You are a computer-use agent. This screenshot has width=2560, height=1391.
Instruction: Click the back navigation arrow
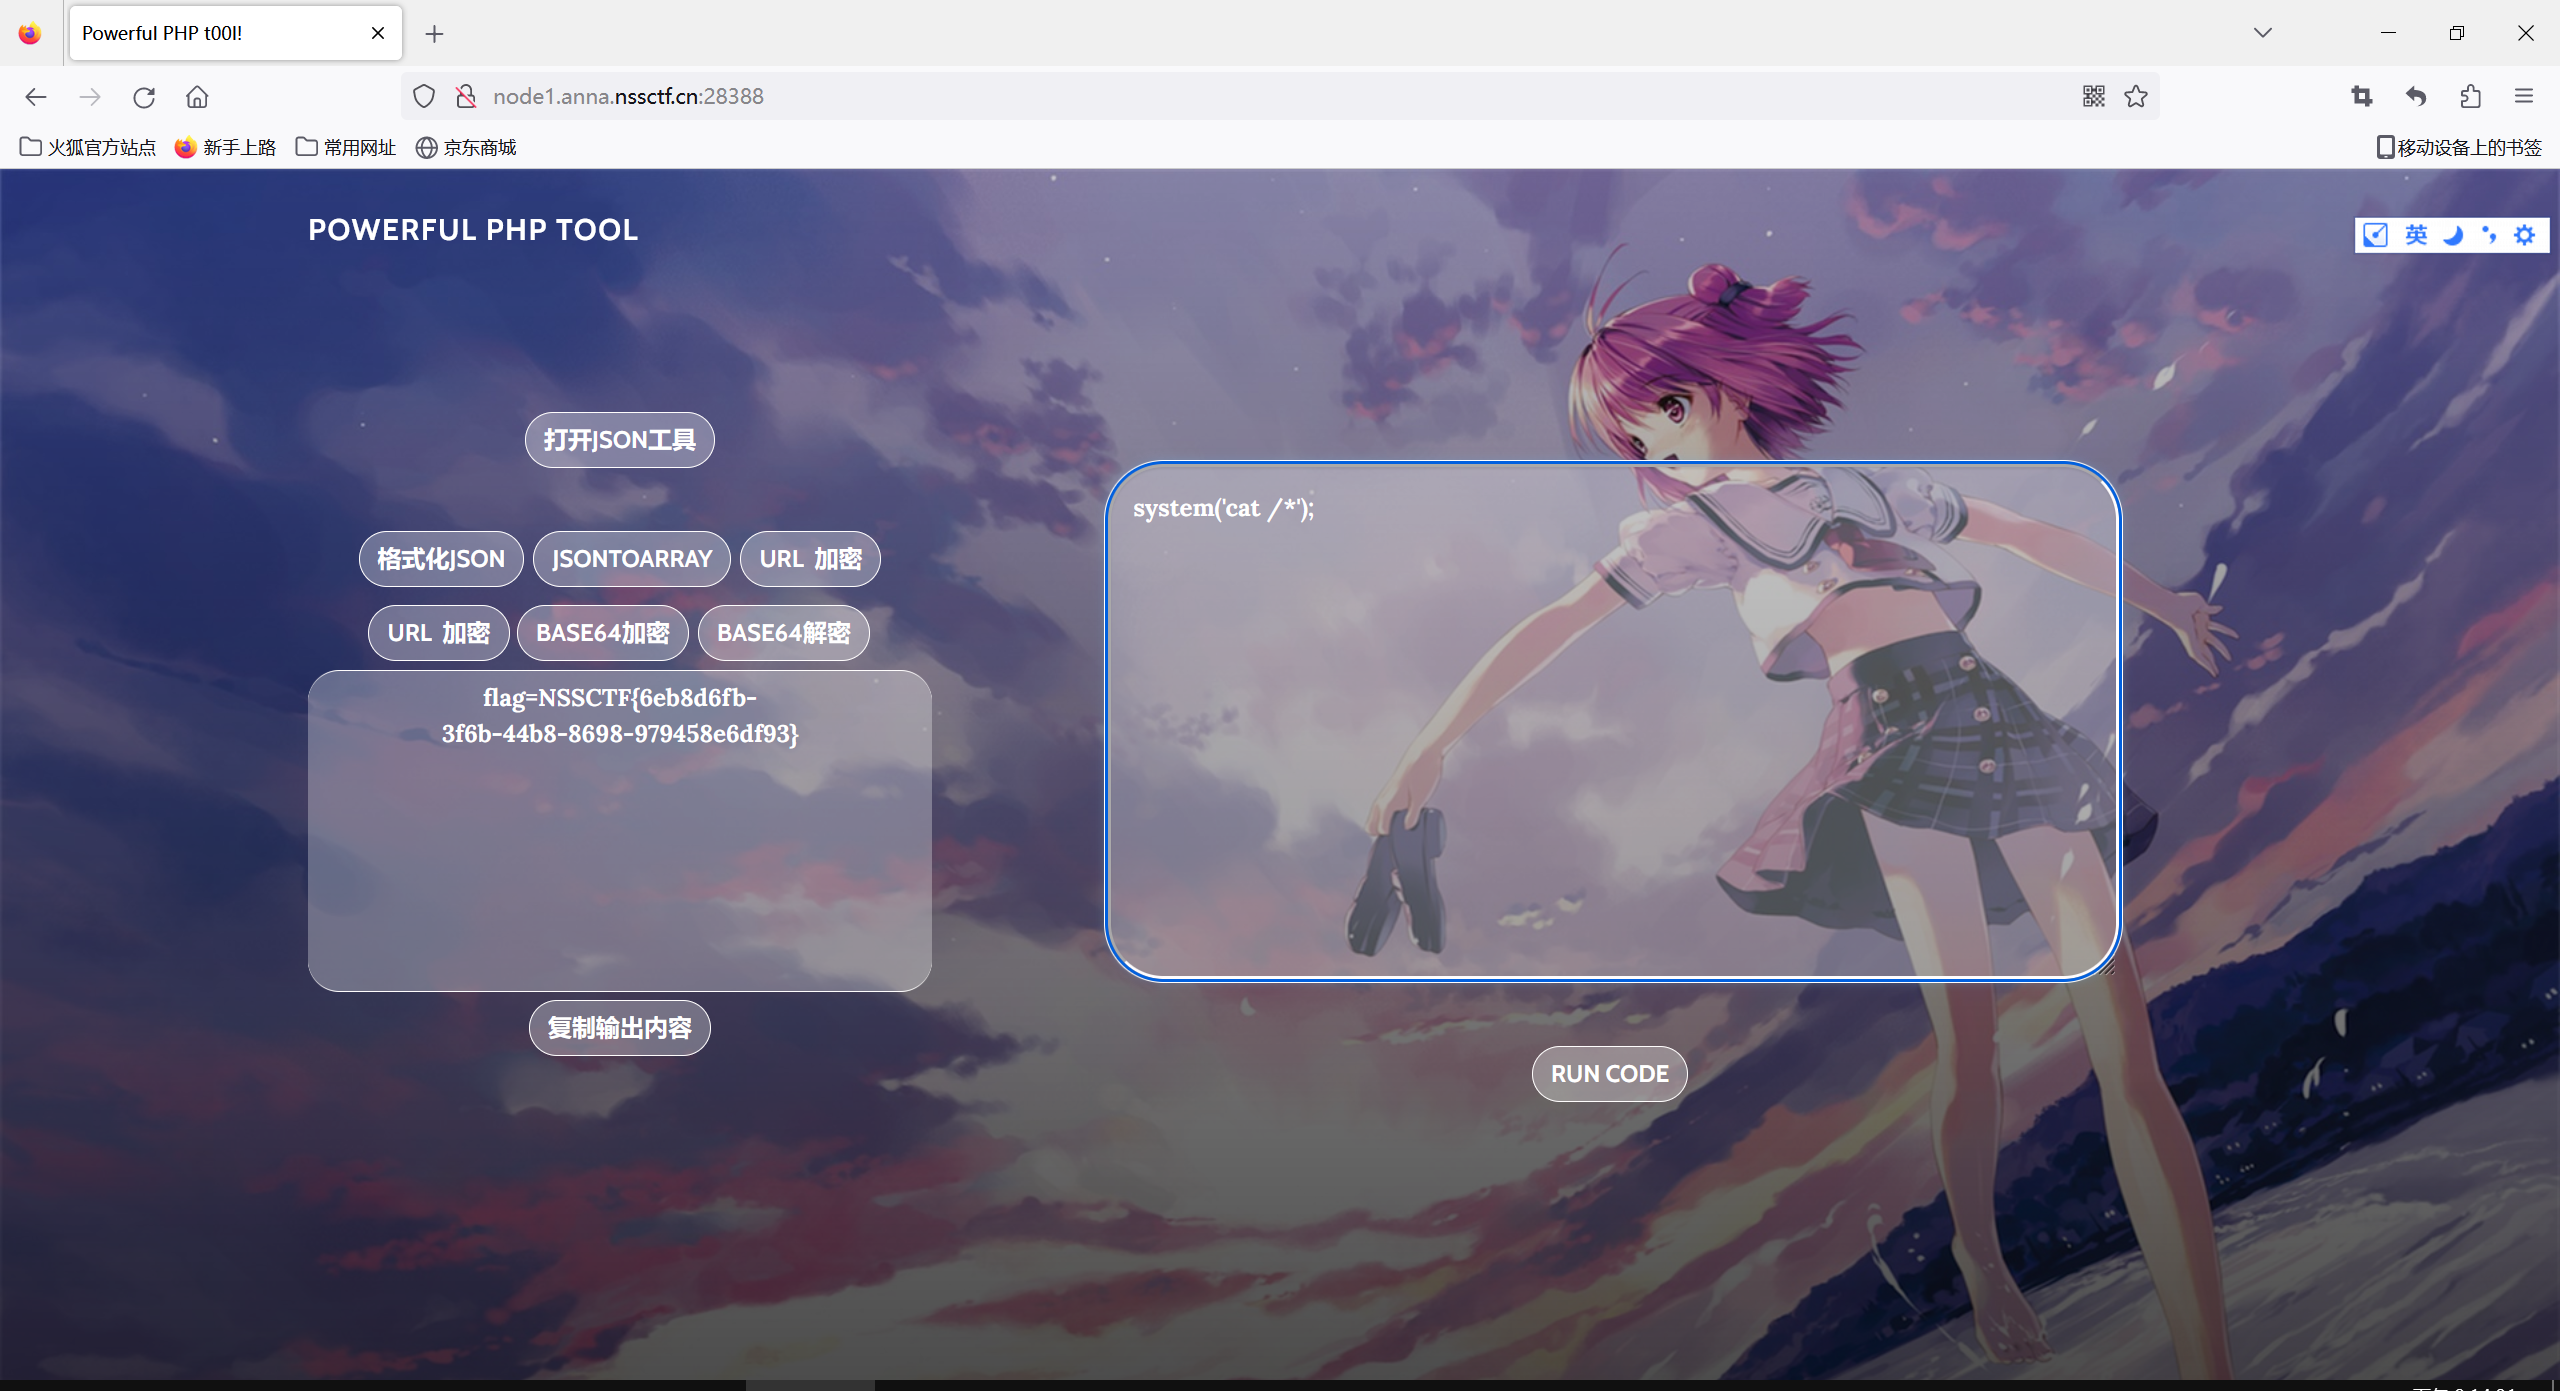[36, 97]
